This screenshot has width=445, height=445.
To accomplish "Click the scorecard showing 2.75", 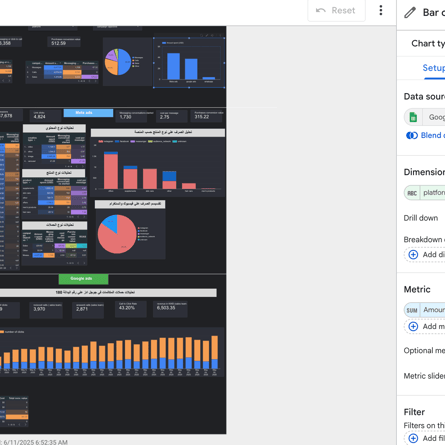I will 172,116.
